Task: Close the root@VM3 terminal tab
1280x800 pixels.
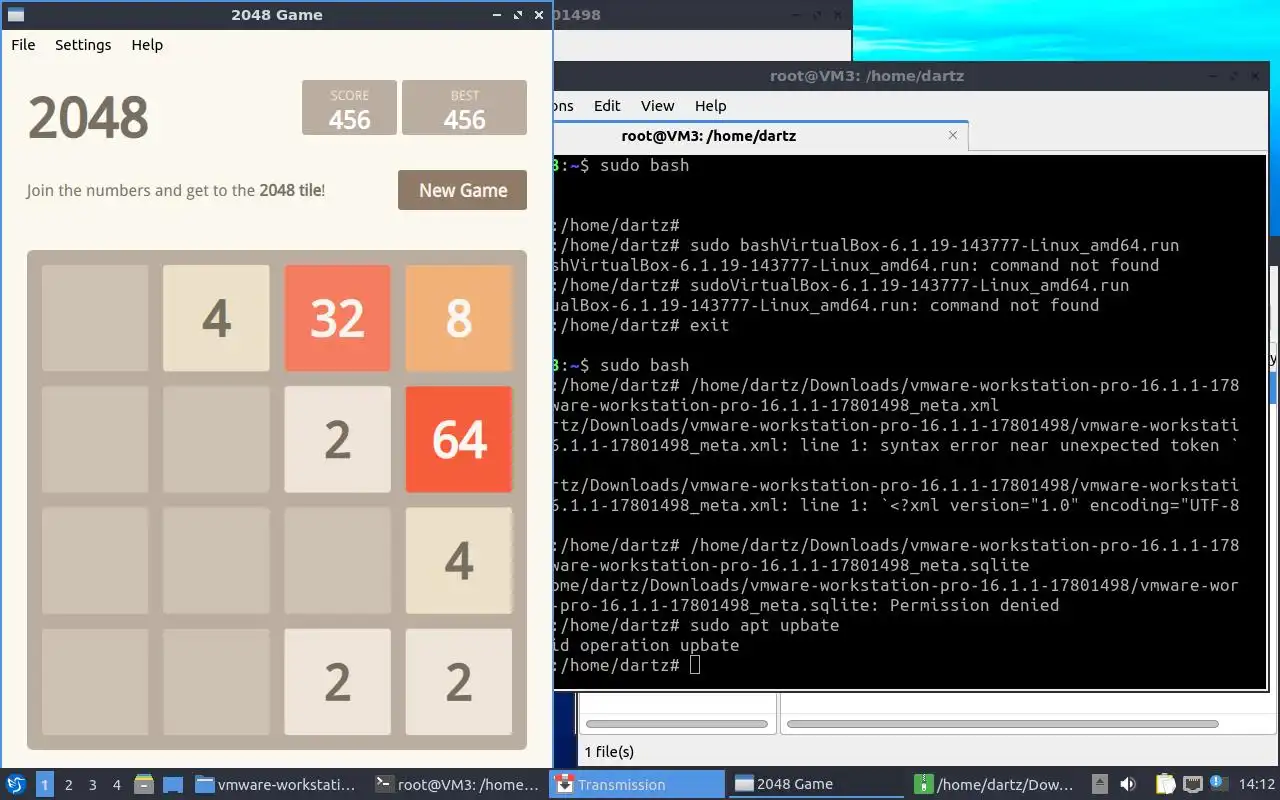Action: 952,135
